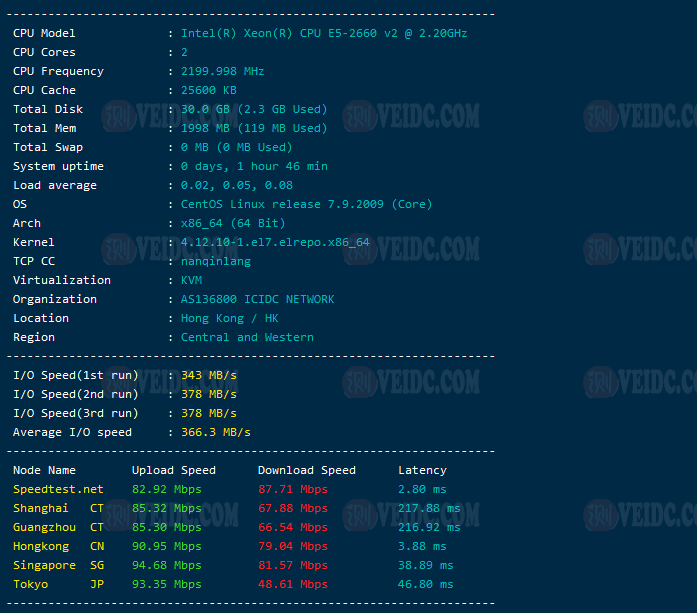Select Average I/O speed value 366.3 MB/s
Viewport: 697px width, 613px height.
tap(216, 433)
